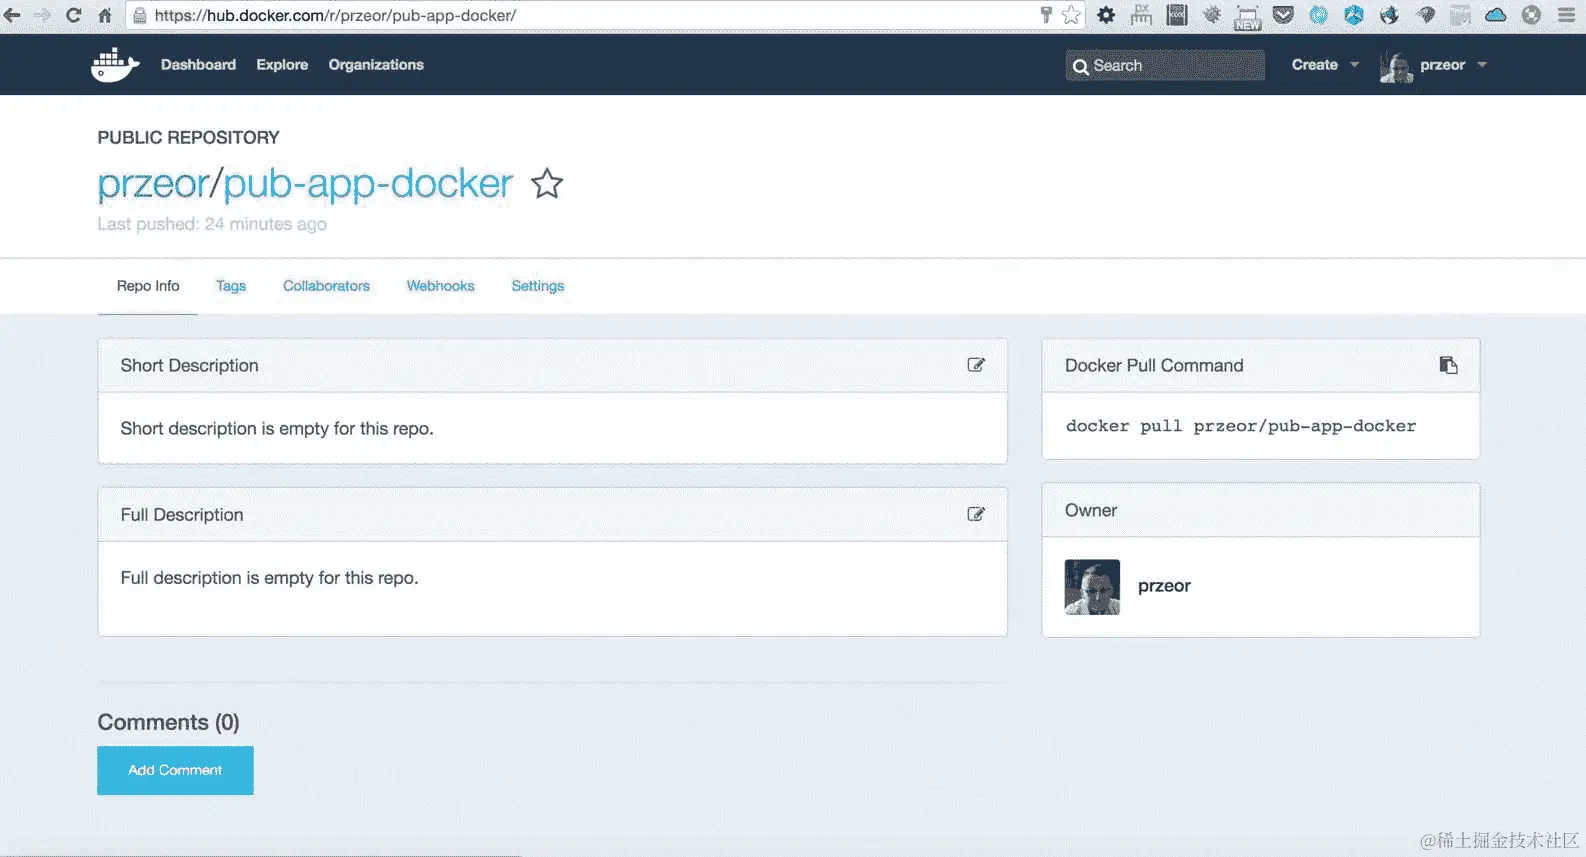Click przeor's avatar in the navbar
The image size is (1586, 857).
[x=1396, y=67]
